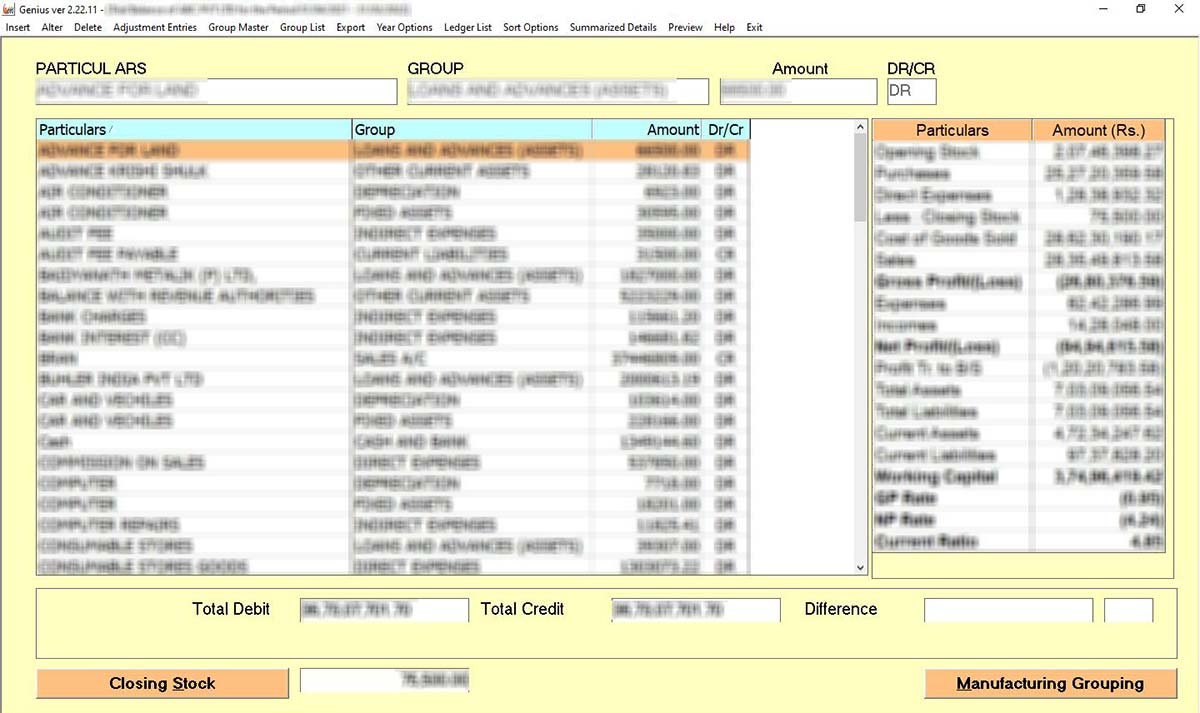Open the Preview option
Screen dimensions: 1200x713
(685, 27)
